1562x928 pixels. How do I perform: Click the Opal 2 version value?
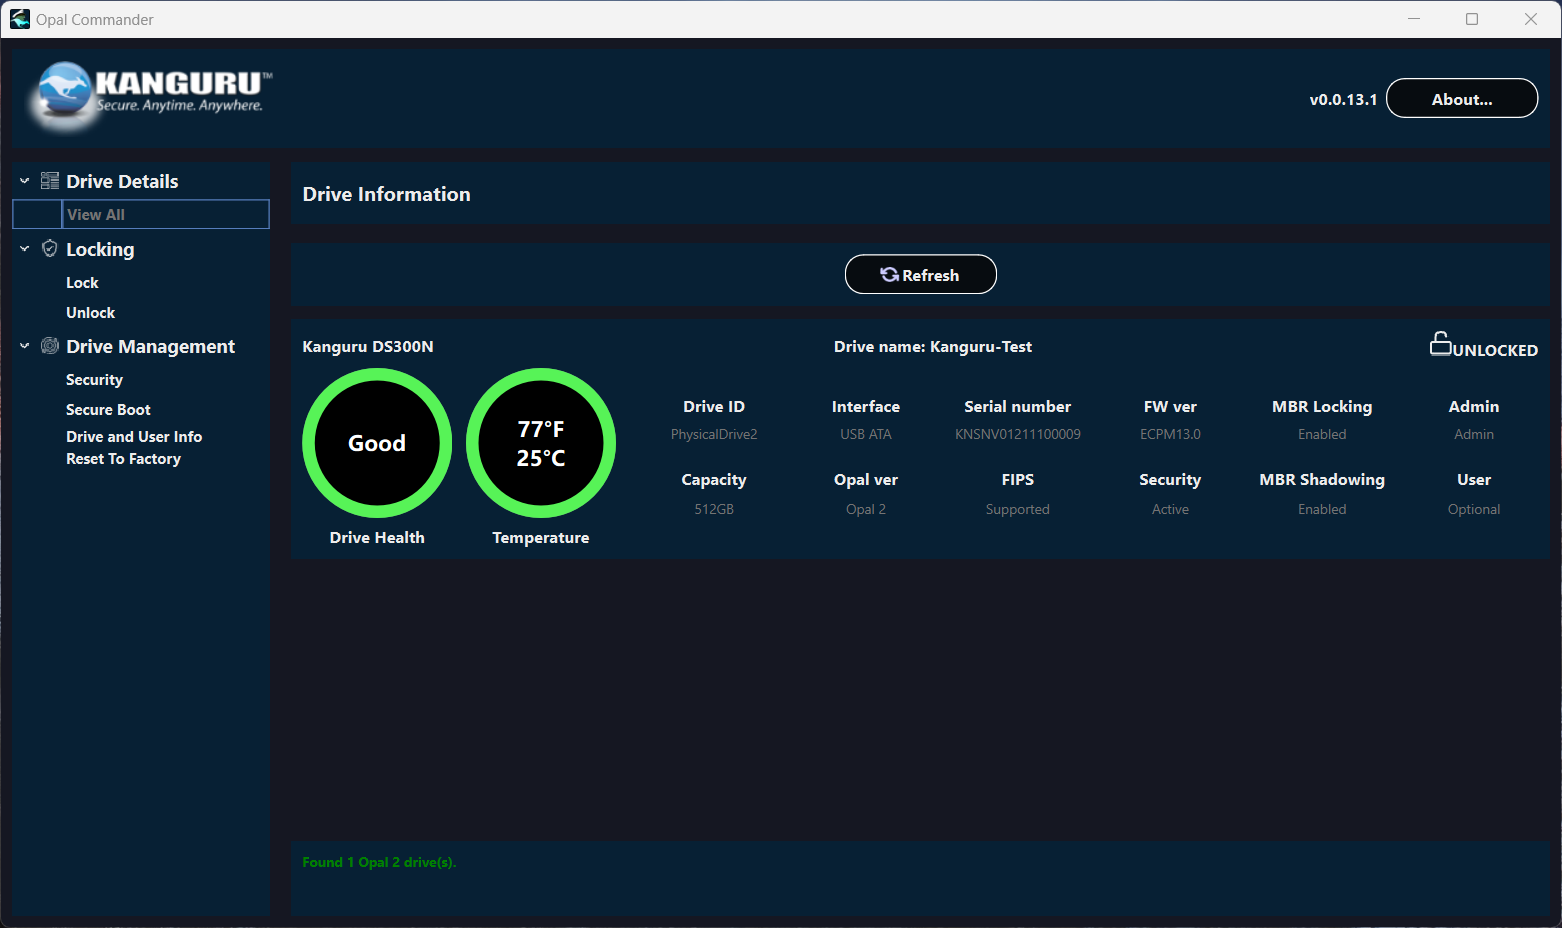pyautogui.click(x=866, y=509)
